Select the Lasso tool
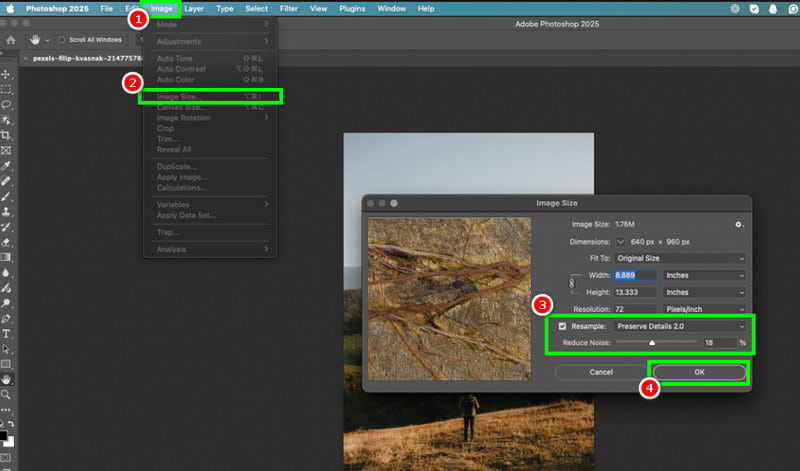The height and width of the screenshot is (471, 800). [x=6, y=104]
